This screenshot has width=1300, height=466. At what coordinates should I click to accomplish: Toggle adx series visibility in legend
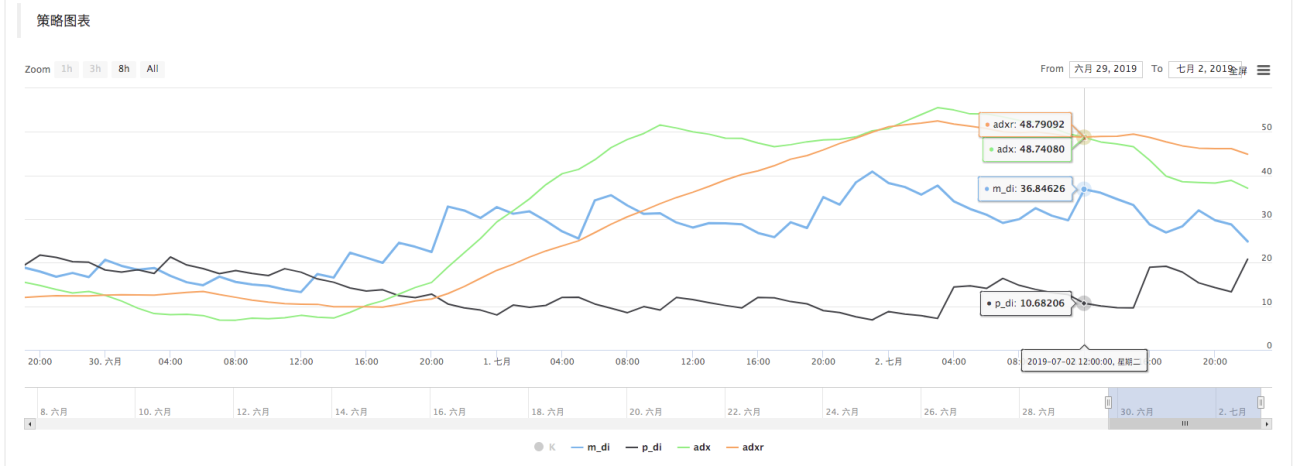point(695,447)
